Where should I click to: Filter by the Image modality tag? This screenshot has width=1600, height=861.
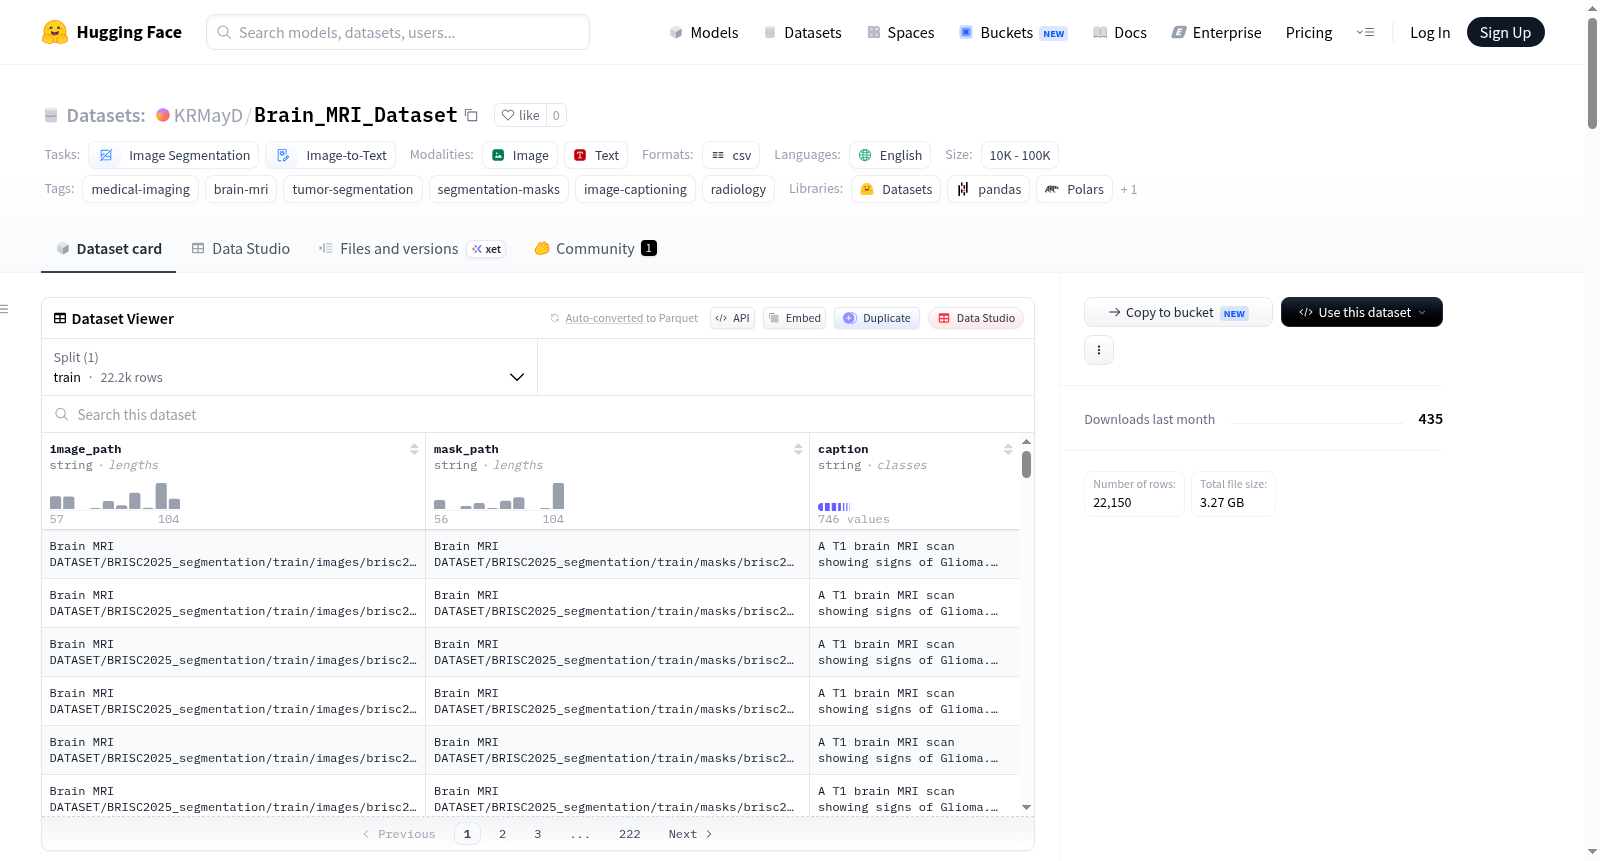tap(520, 155)
